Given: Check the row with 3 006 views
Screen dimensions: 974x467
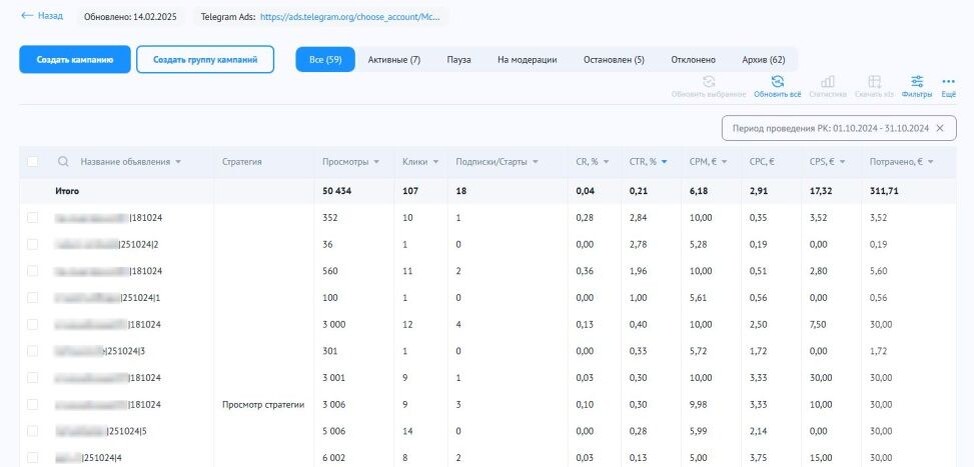Looking at the screenshot, I should pos(32,405).
